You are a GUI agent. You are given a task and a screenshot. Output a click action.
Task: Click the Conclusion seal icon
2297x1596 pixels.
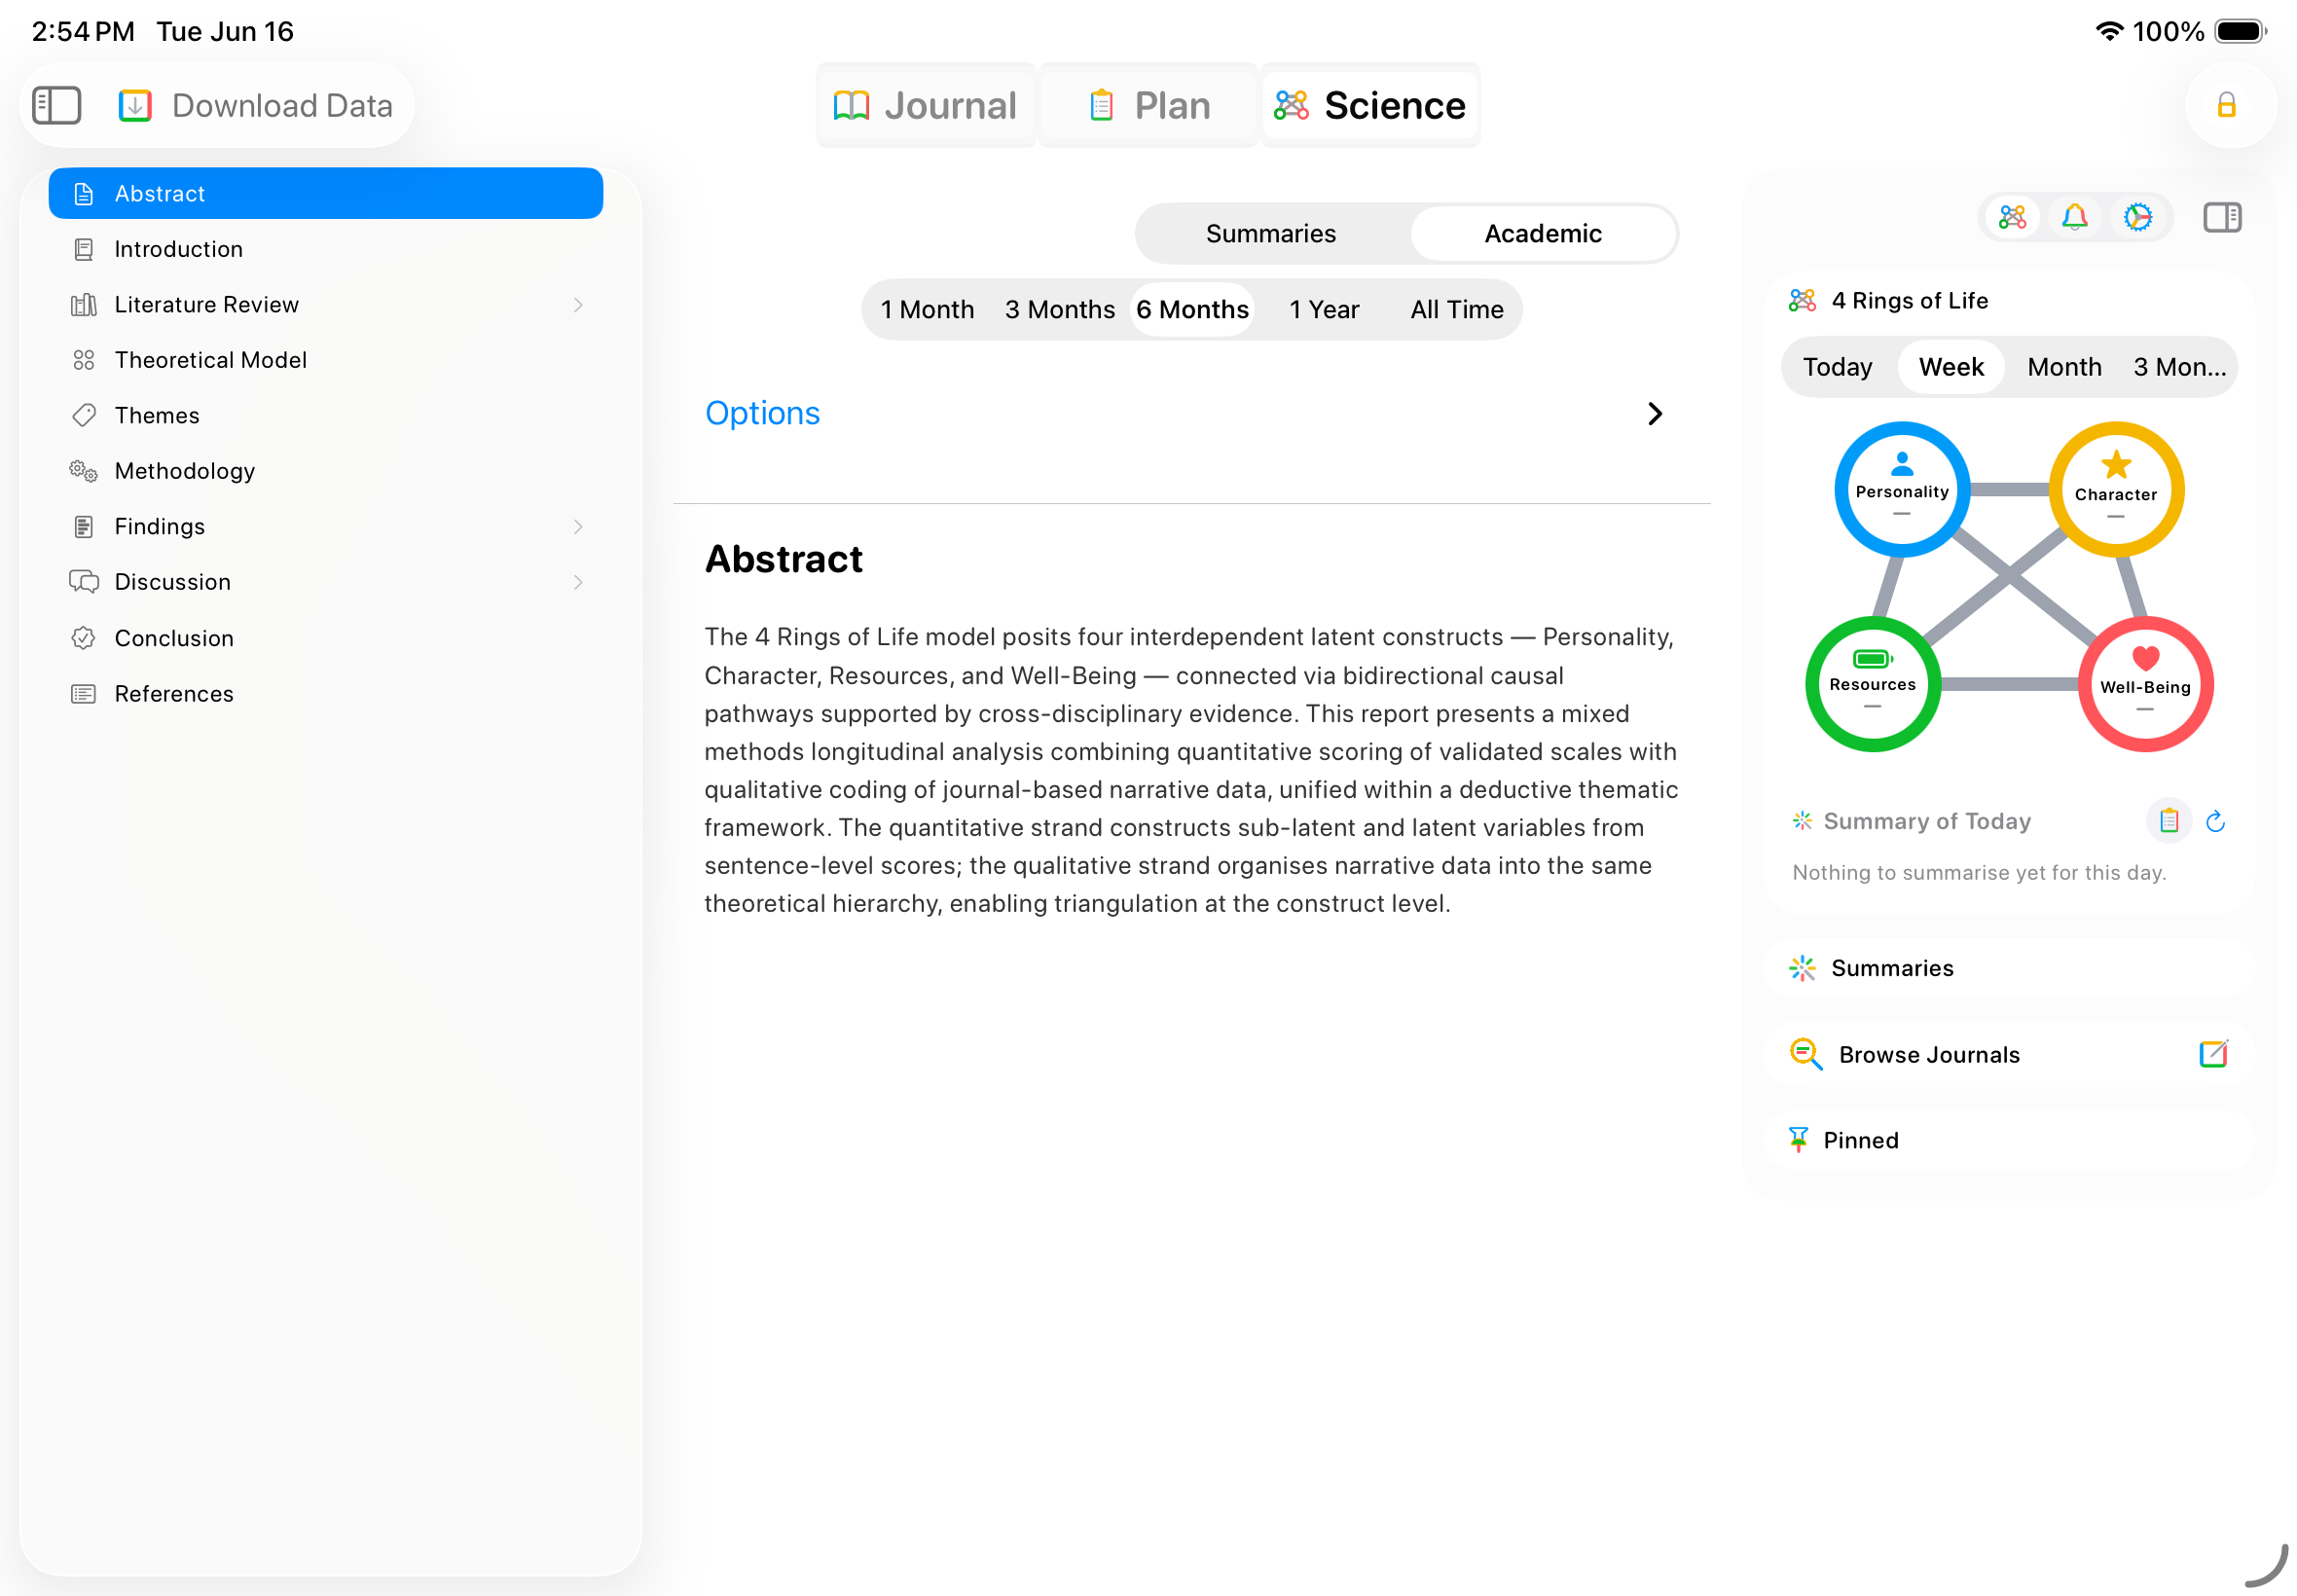click(84, 638)
